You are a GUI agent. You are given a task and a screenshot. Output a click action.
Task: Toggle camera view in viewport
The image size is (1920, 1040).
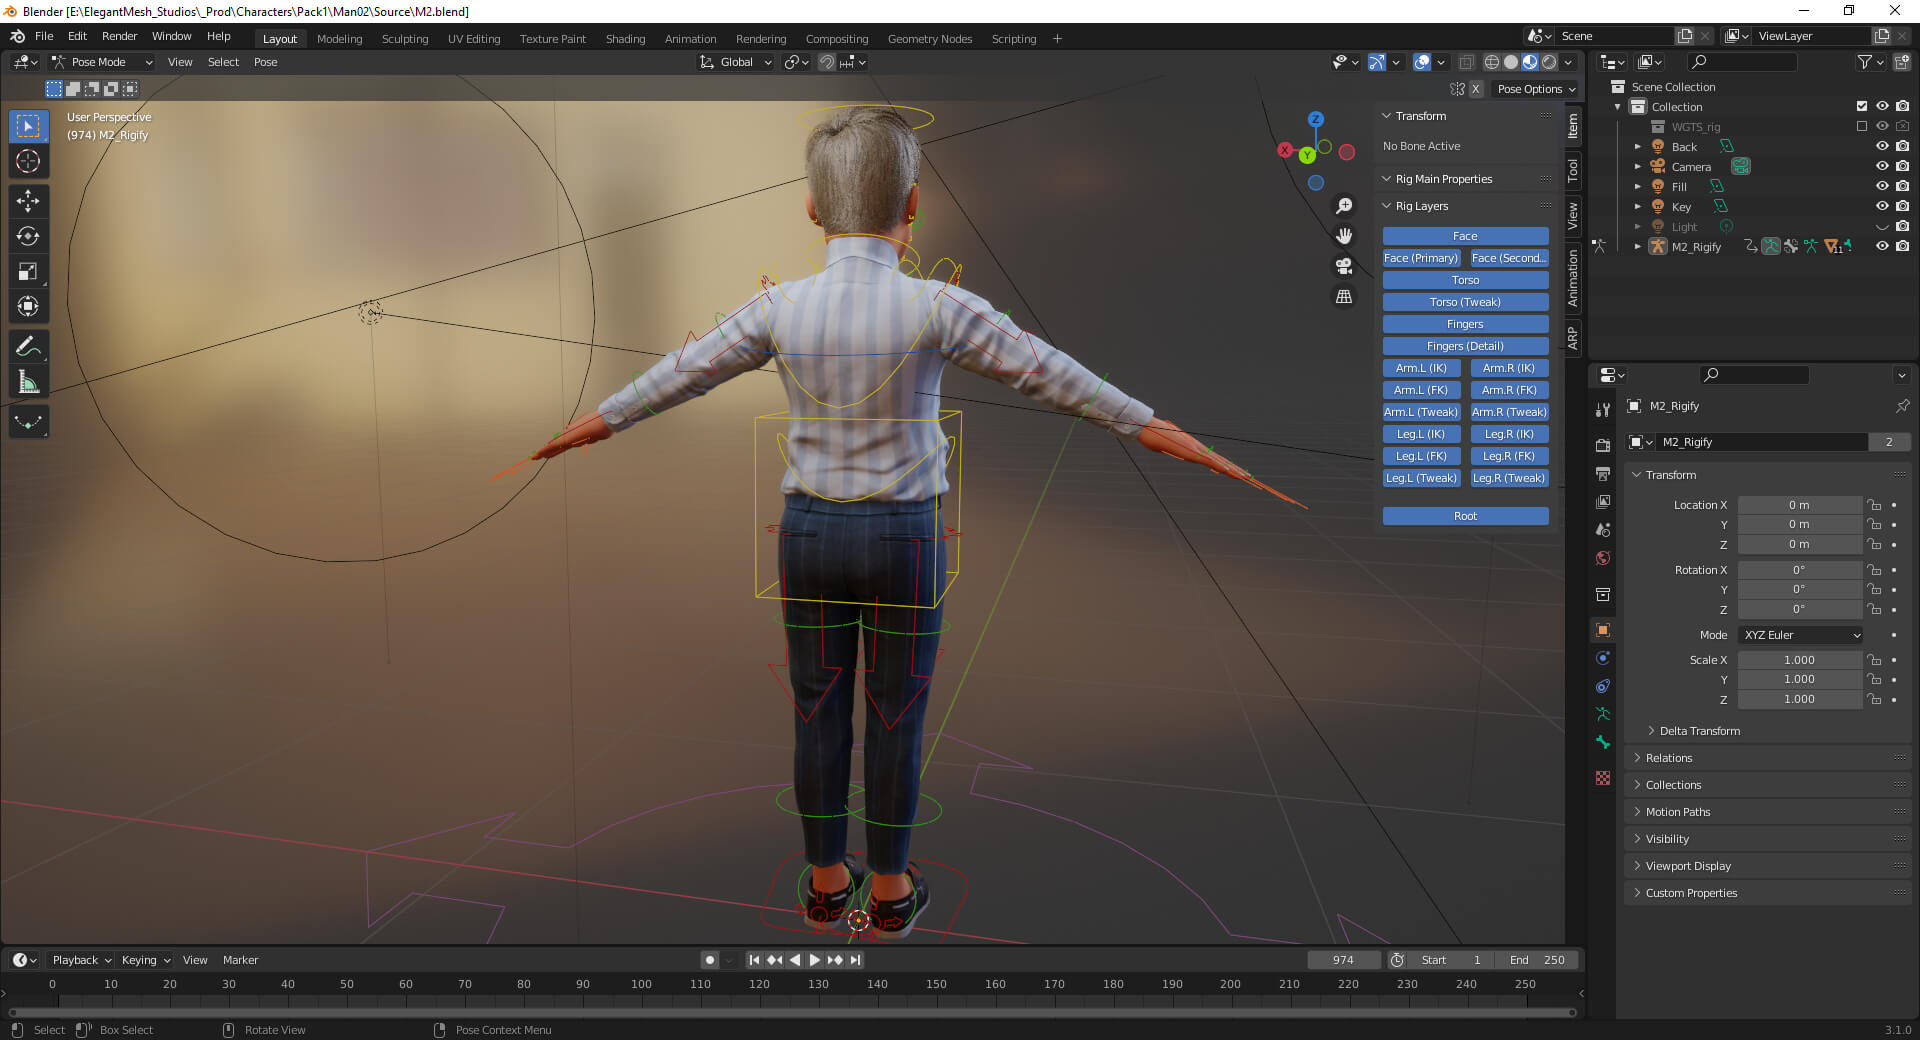click(1344, 266)
